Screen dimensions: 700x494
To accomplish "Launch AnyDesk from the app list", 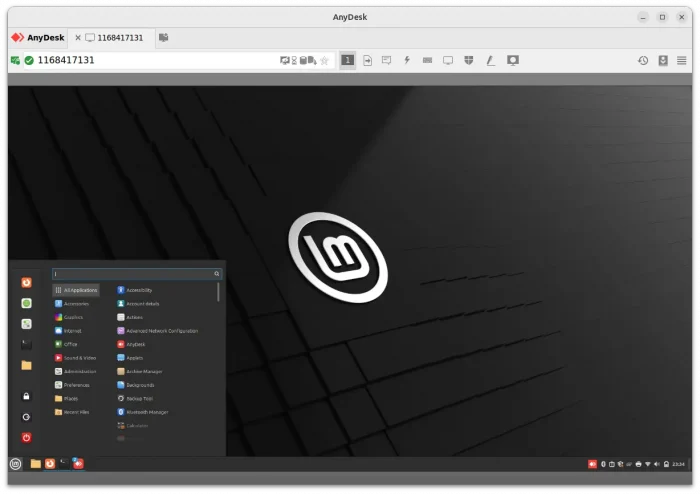I will point(131,344).
